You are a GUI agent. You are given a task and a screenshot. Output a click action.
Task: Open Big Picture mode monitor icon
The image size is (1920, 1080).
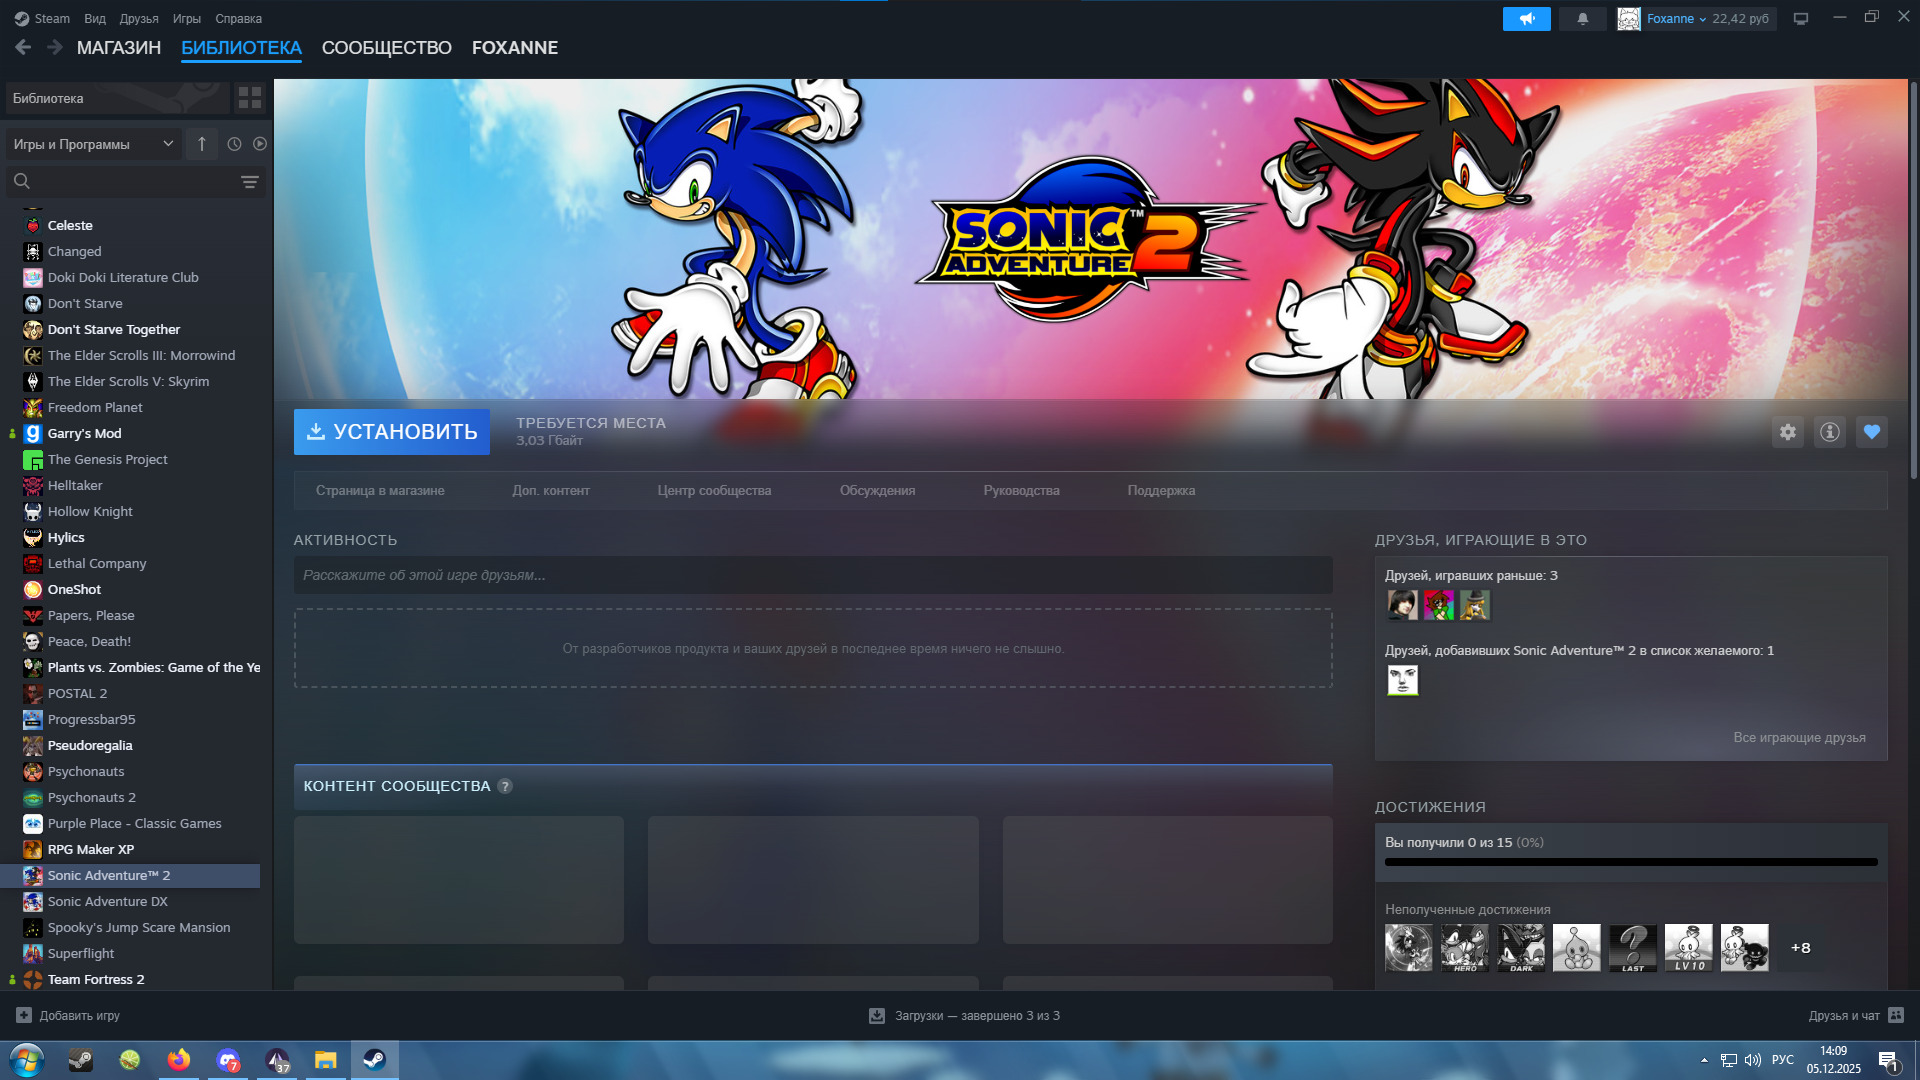pos(1801,19)
